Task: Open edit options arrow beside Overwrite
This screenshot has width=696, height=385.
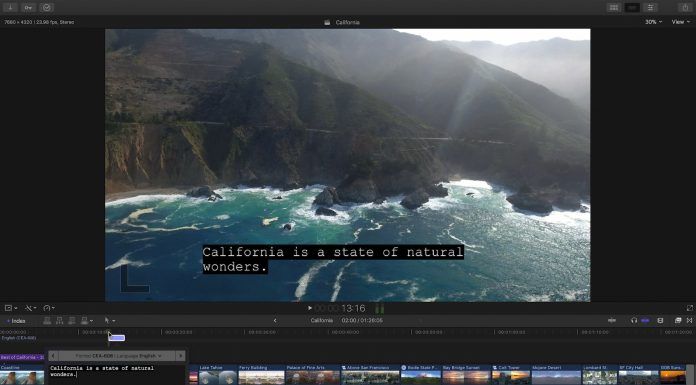Action: click(x=91, y=321)
